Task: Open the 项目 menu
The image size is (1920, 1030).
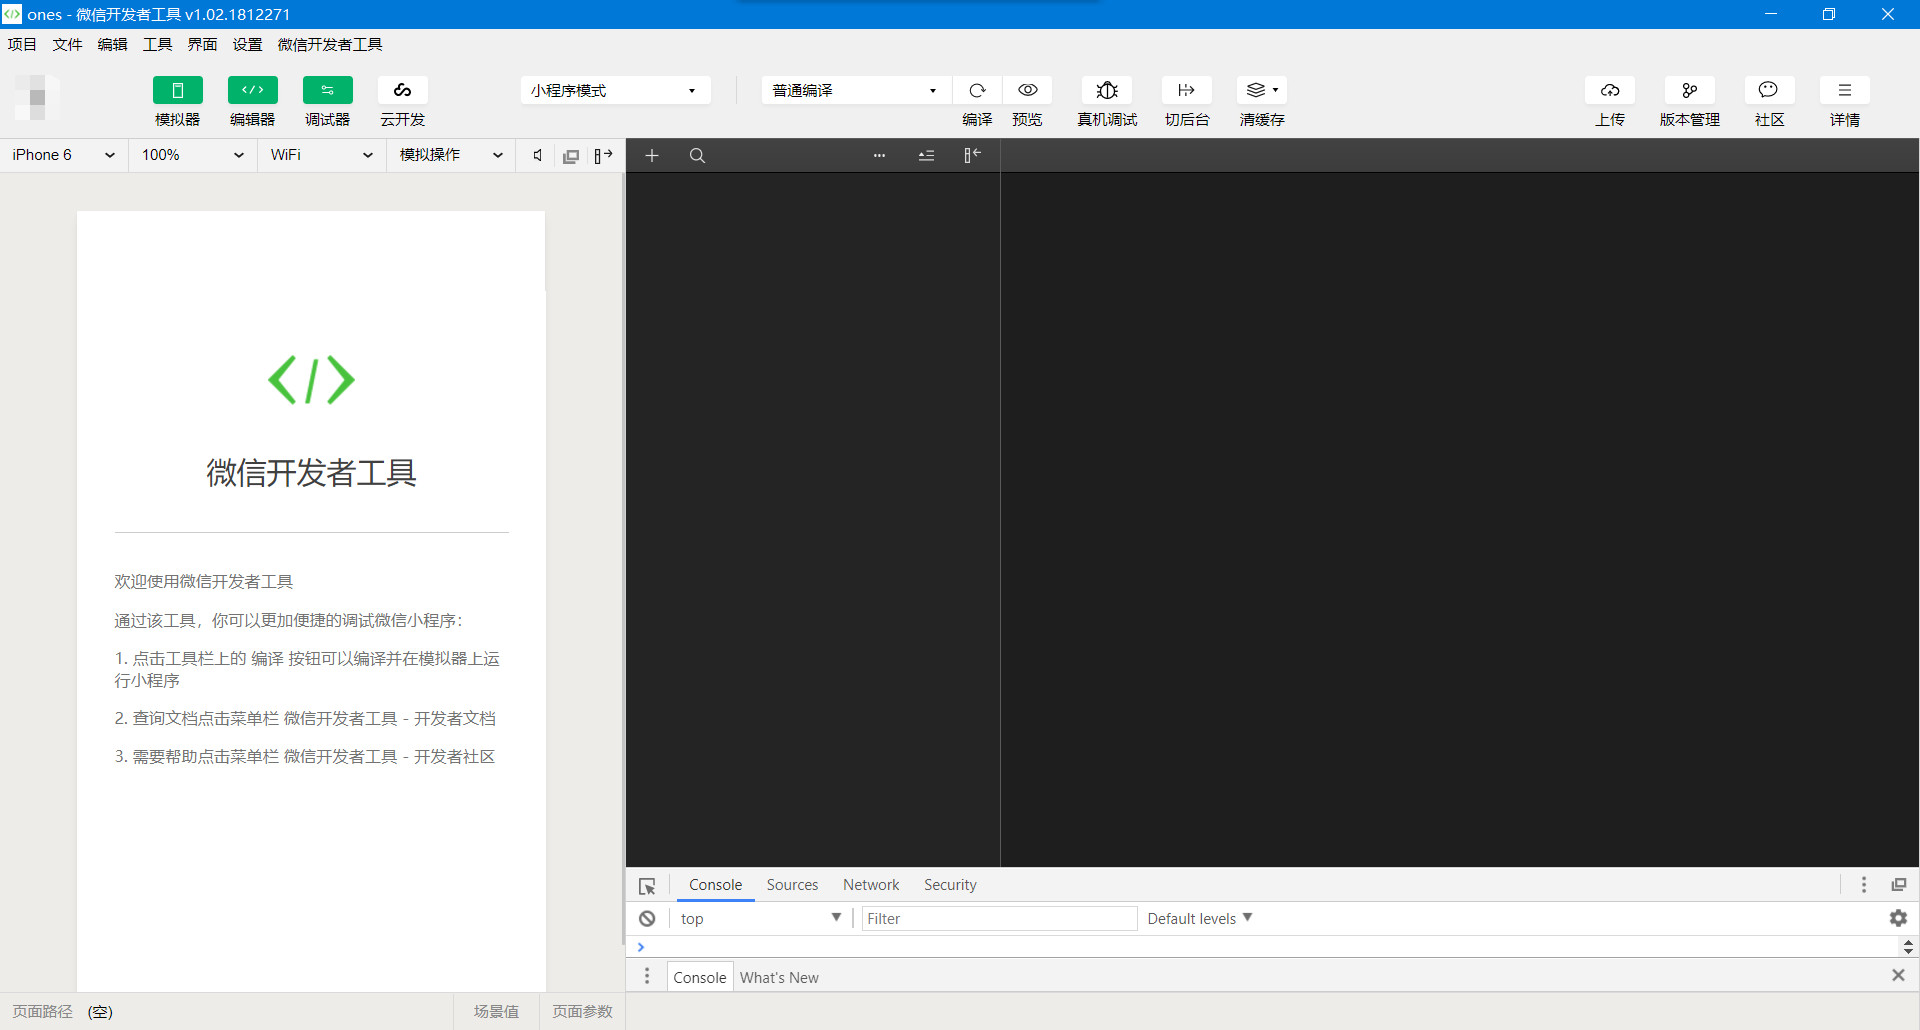Action: pyautogui.click(x=22, y=44)
